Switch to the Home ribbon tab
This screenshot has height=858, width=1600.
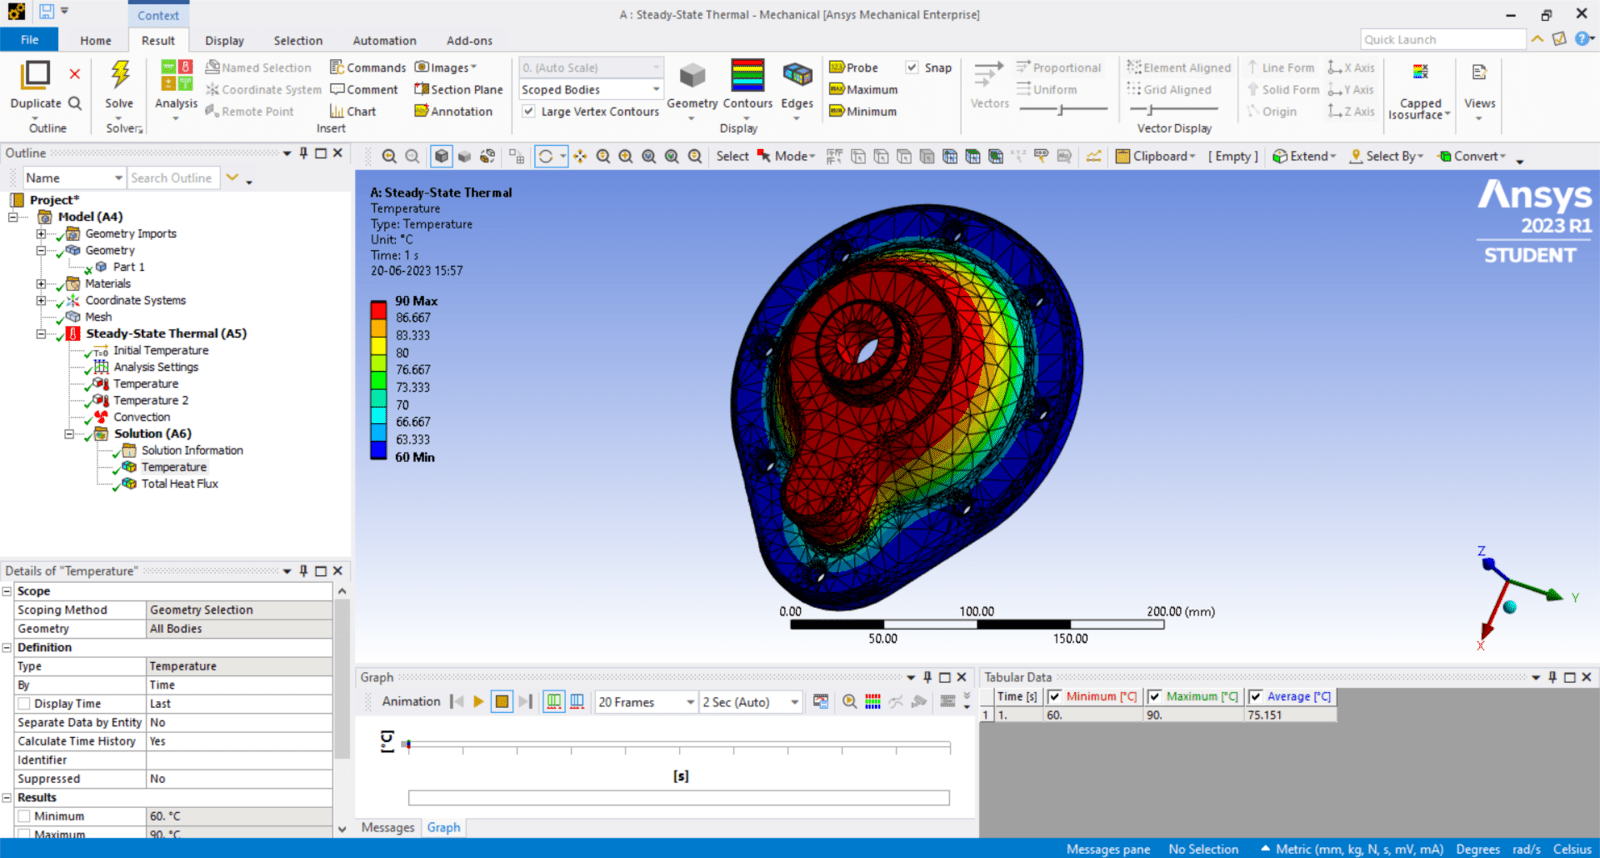coord(96,40)
